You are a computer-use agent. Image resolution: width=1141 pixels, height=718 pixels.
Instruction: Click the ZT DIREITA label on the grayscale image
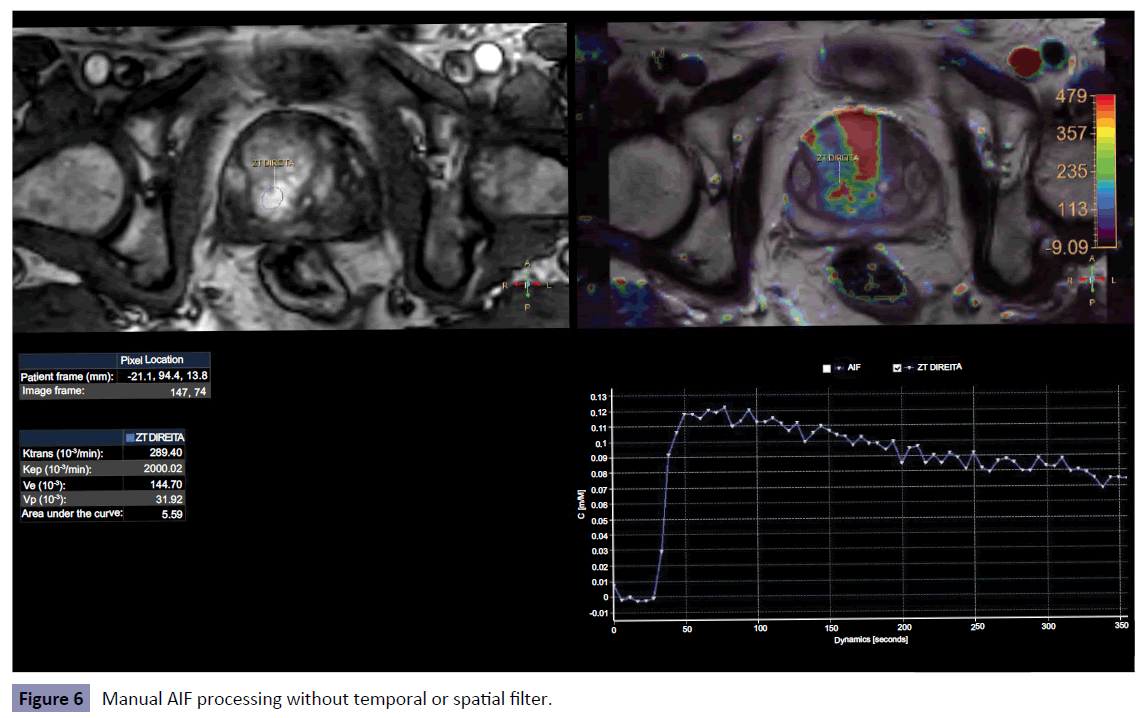point(274,161)
